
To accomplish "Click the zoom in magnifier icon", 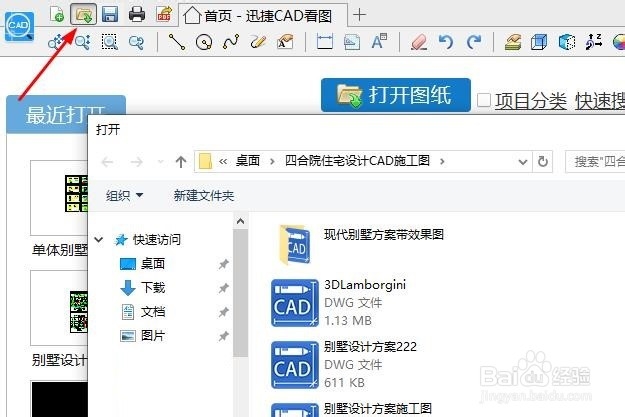I will [83, 42].
